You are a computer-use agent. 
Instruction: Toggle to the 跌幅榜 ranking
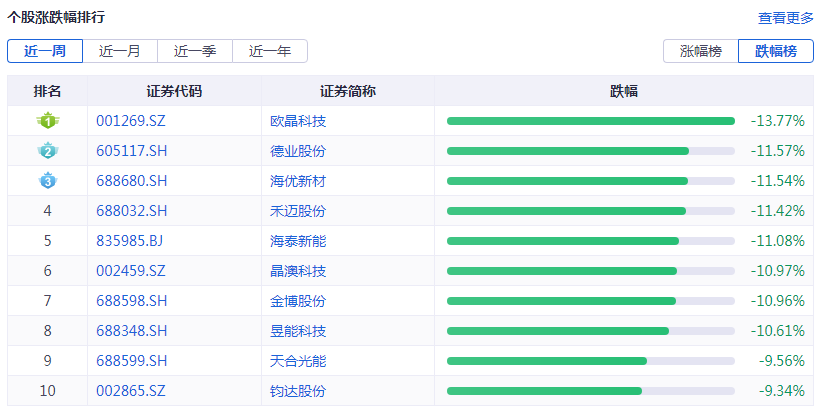(775, 51)
